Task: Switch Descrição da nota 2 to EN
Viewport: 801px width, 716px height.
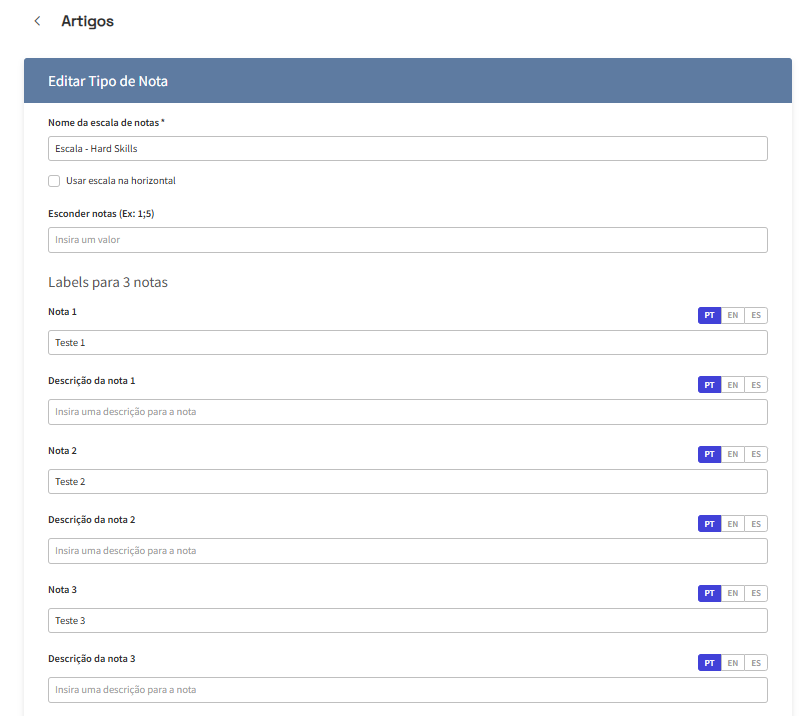Action: [x=733, y=524]
